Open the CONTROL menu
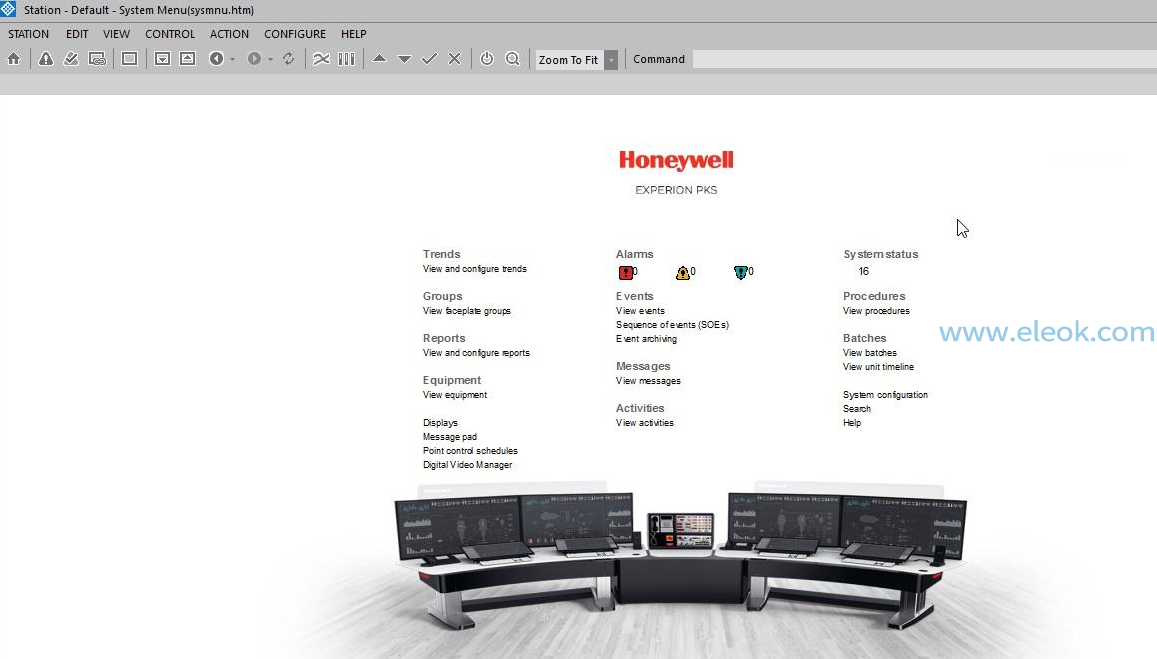1157x659 pixels. (x=170, y=34)
